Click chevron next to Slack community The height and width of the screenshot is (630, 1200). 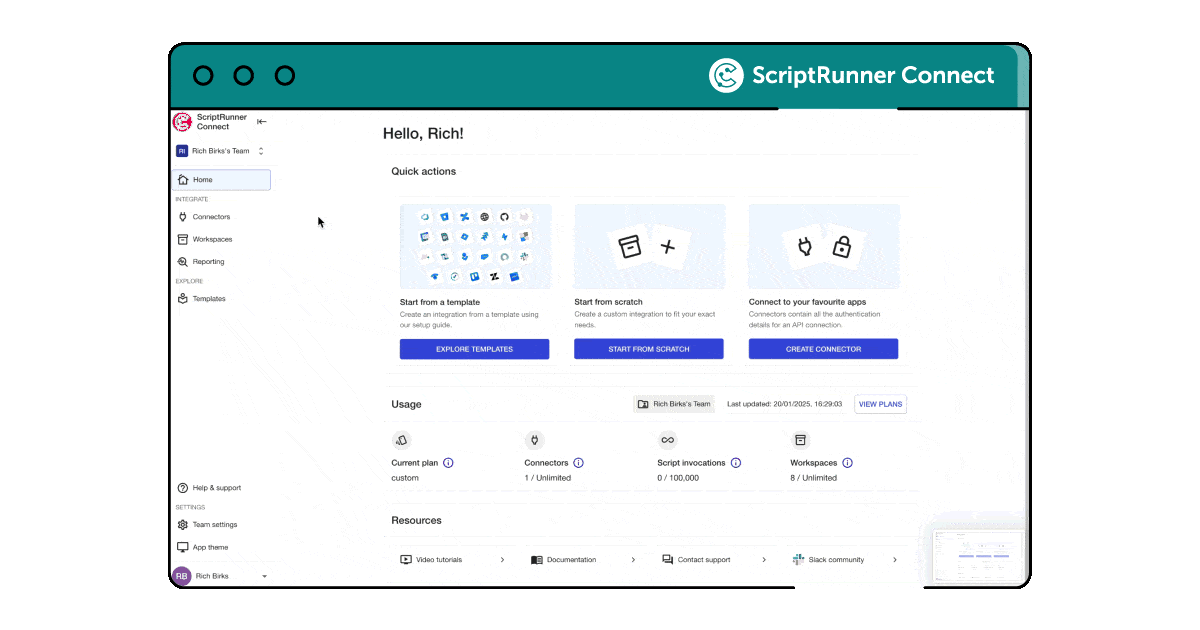tap(895, 560)
